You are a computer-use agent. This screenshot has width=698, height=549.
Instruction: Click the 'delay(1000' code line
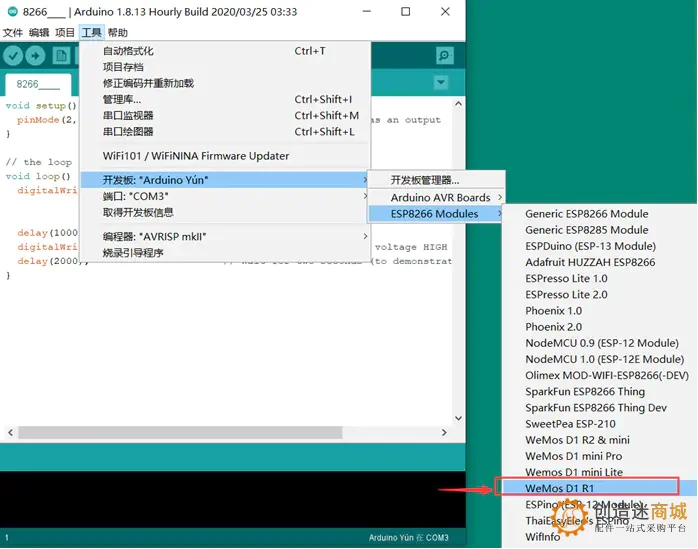point(48,233)
